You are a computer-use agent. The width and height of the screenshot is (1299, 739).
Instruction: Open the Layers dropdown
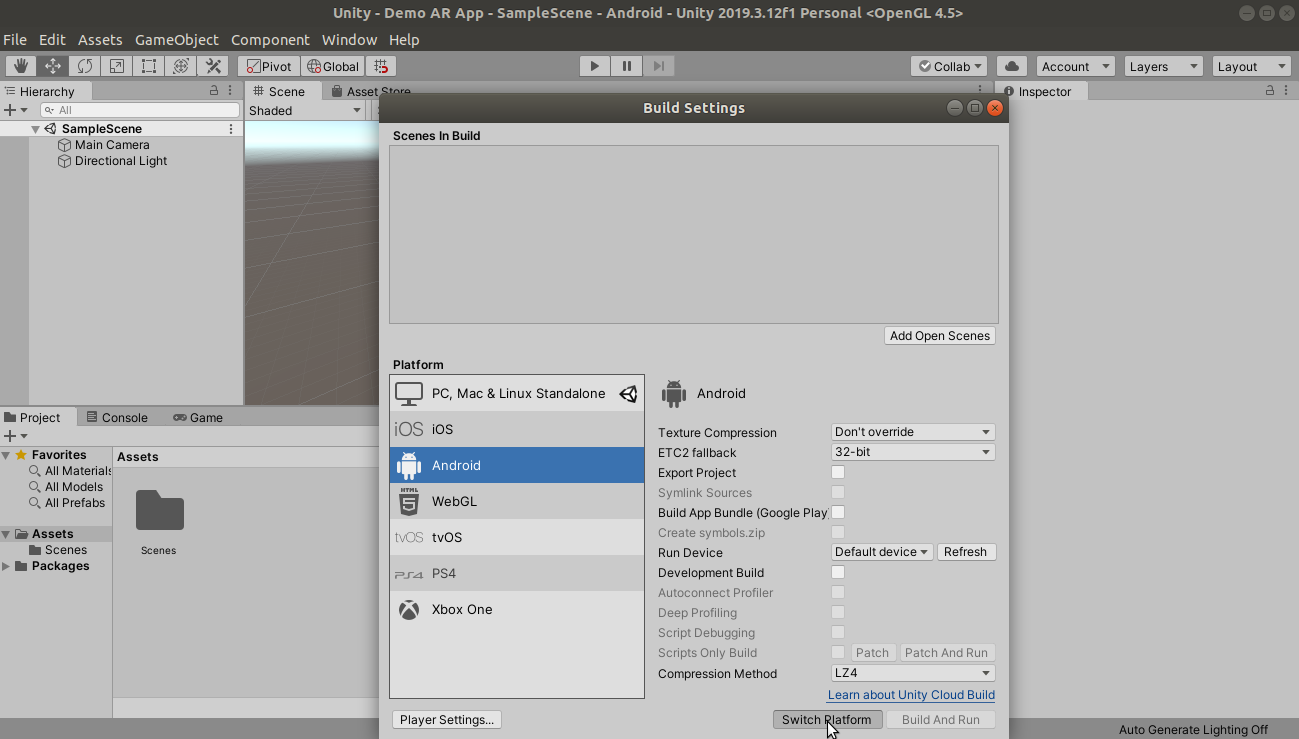pos(1163,66)
